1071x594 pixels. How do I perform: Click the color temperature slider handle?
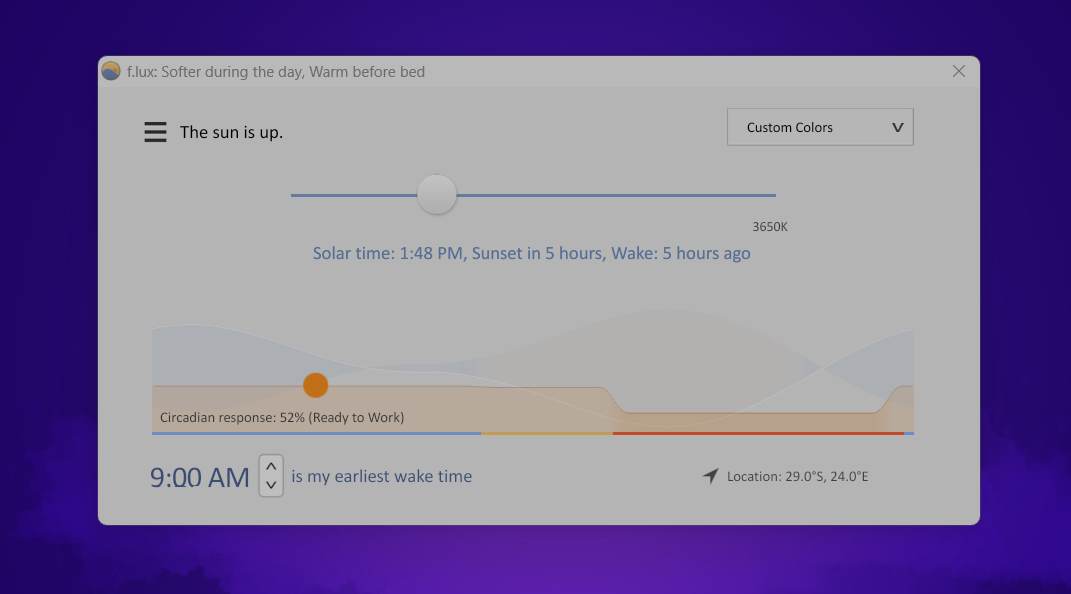436,194
